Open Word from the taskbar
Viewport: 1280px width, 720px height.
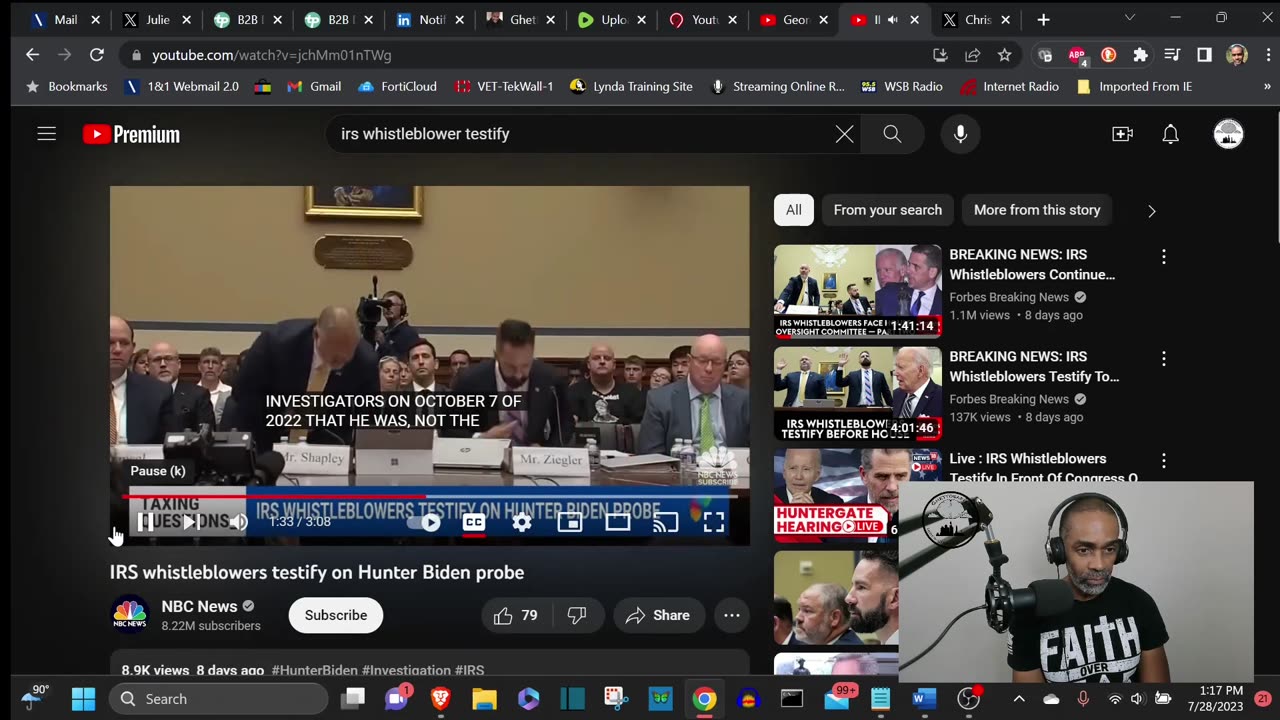coord(924,699)
